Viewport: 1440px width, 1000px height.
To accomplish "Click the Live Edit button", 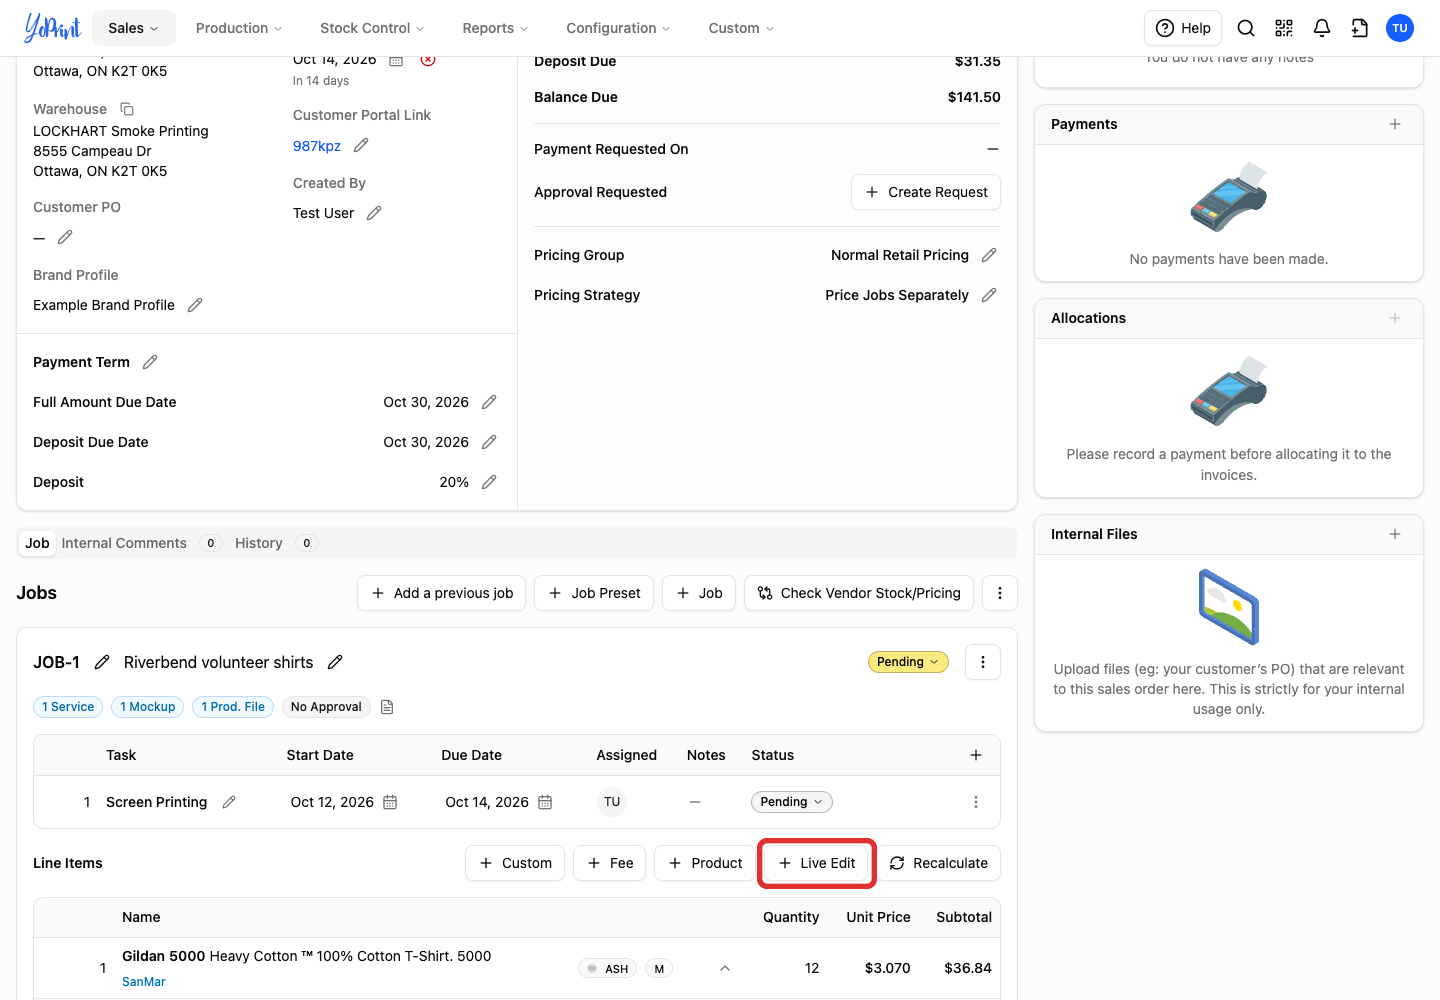I will (x=817, y=863).
